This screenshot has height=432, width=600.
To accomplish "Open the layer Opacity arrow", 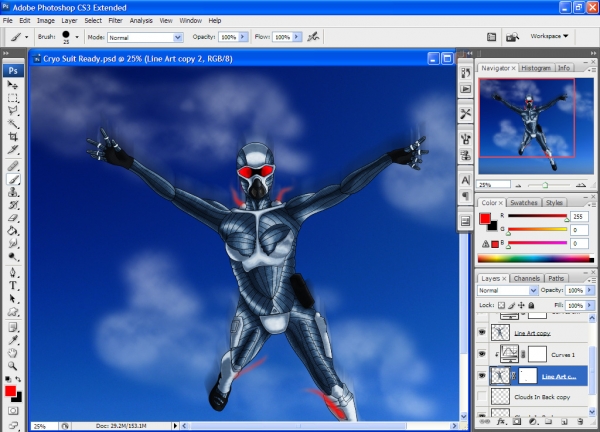I will (x=590, y=290).
